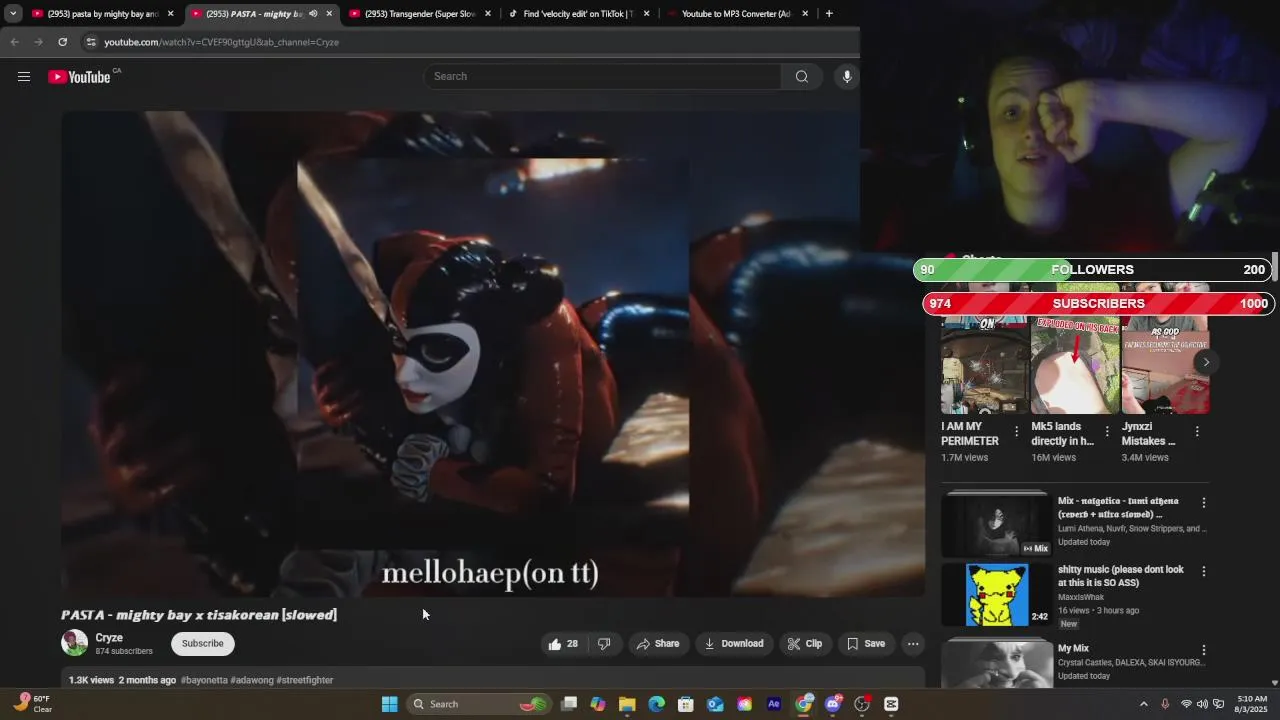Share the PASTA video

[658, 644]
